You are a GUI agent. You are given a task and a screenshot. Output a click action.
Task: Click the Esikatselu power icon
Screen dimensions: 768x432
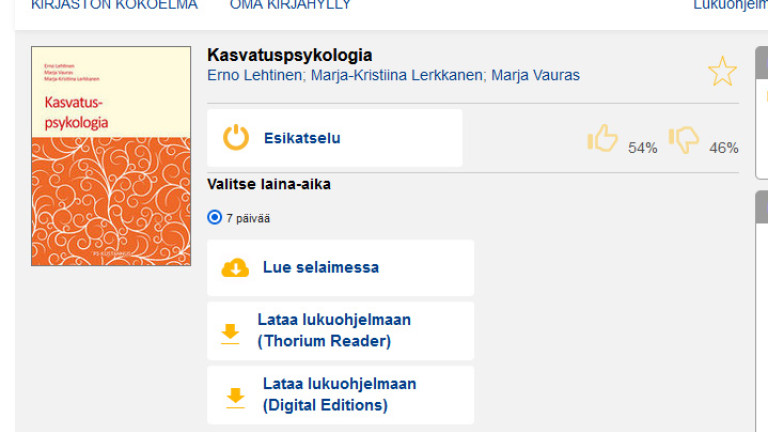(236, 138)
